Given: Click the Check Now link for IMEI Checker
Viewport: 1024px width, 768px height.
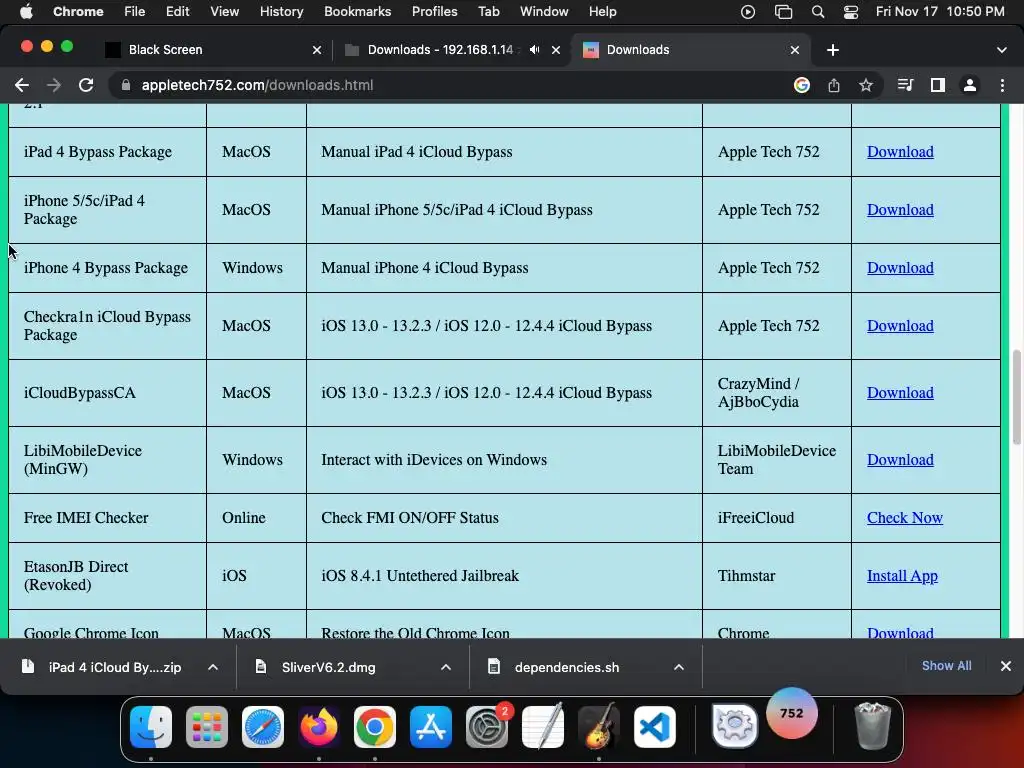Looking at the screenshot, I should point(904,518).
